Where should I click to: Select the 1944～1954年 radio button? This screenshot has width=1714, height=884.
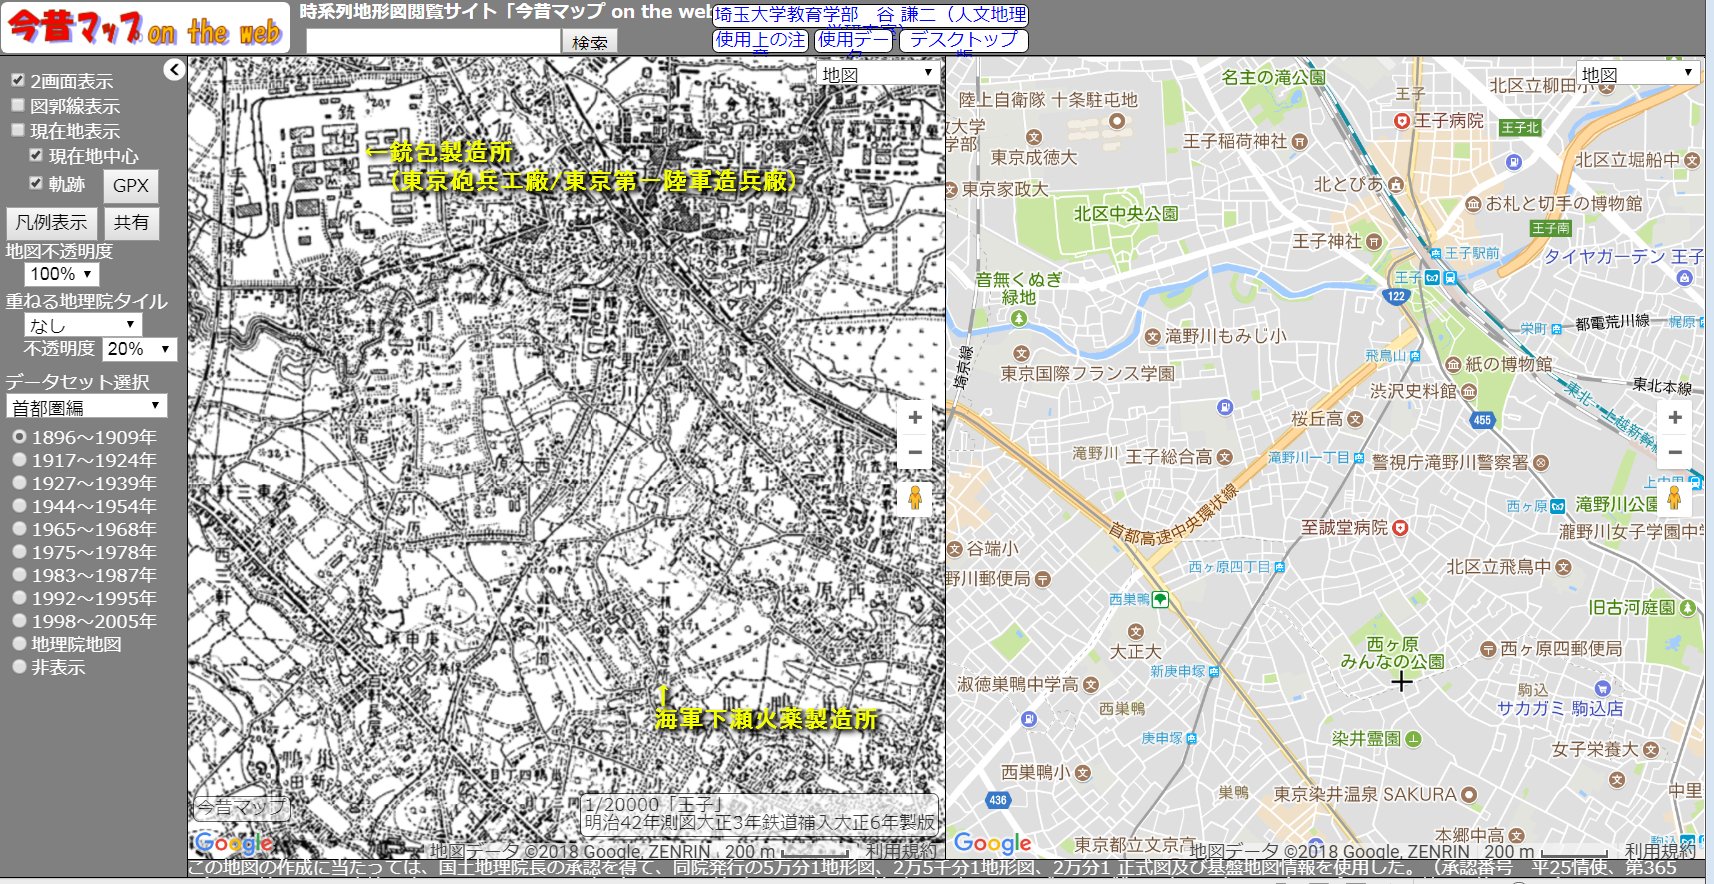[x=19, y=506]
